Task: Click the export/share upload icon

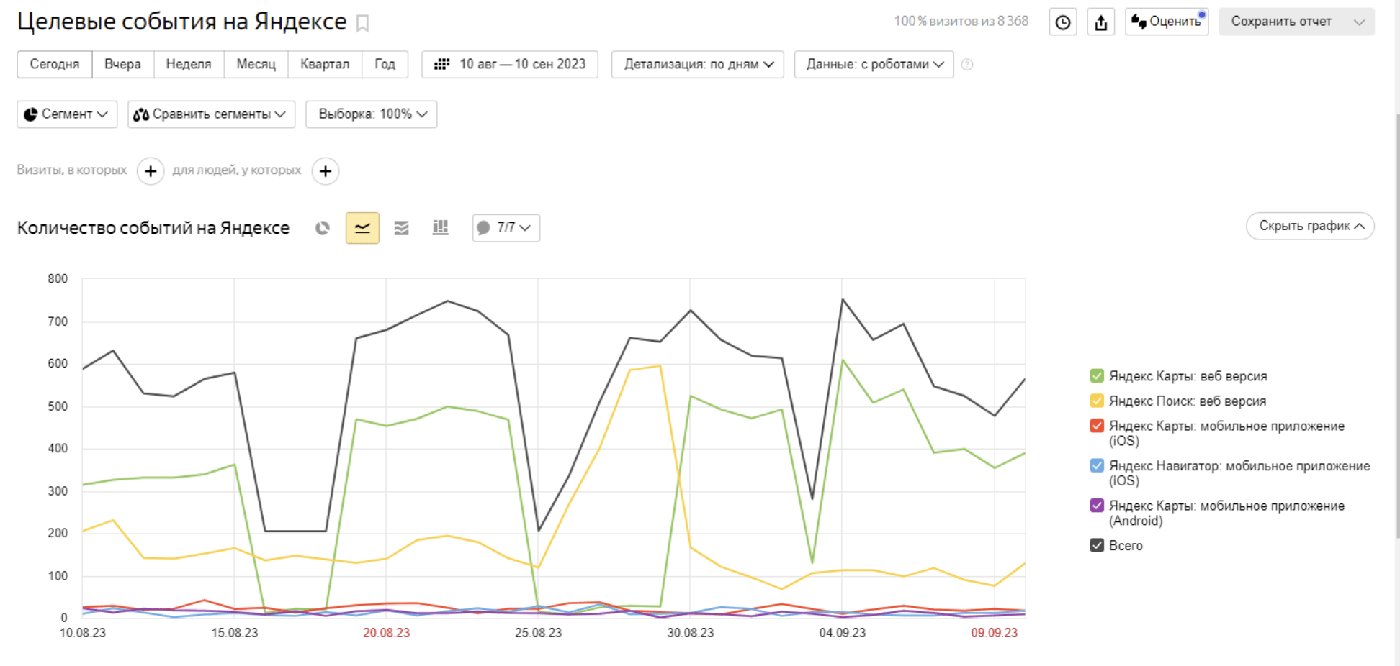Action: pos(1101,22)
